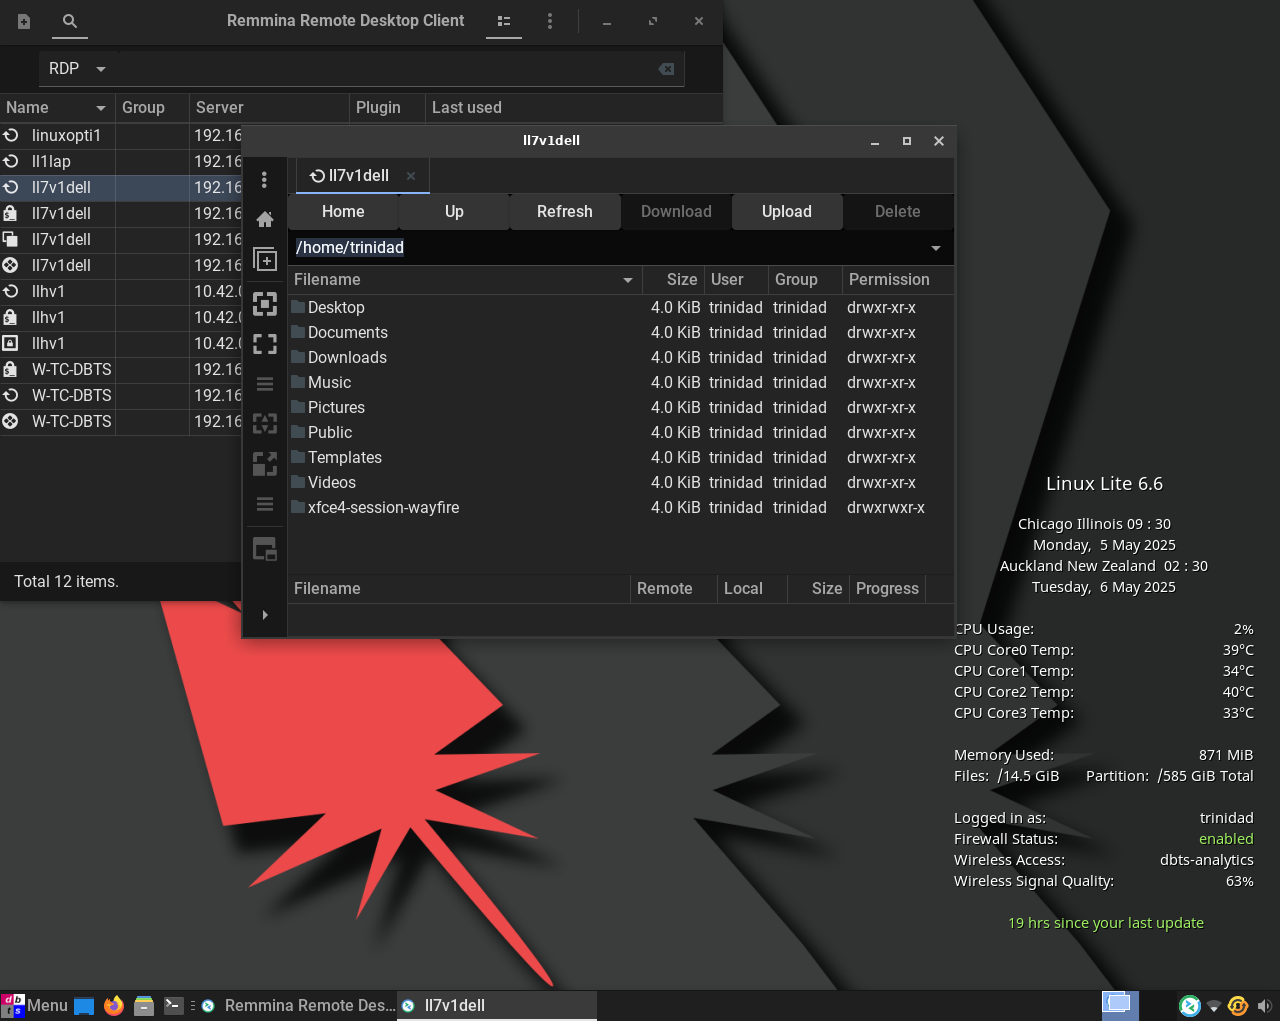The width and height of the screenshot is (1280, 1021).
Task: Click the house icon in ll7v1dell sidebar
Action: coord(265,219)
